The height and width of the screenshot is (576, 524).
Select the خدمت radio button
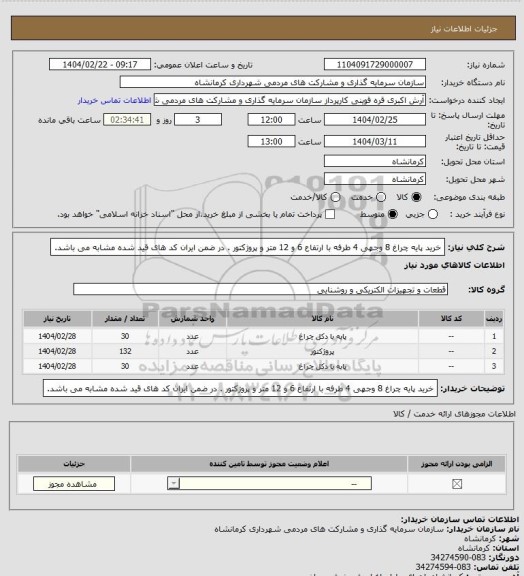tap(381, 197)
